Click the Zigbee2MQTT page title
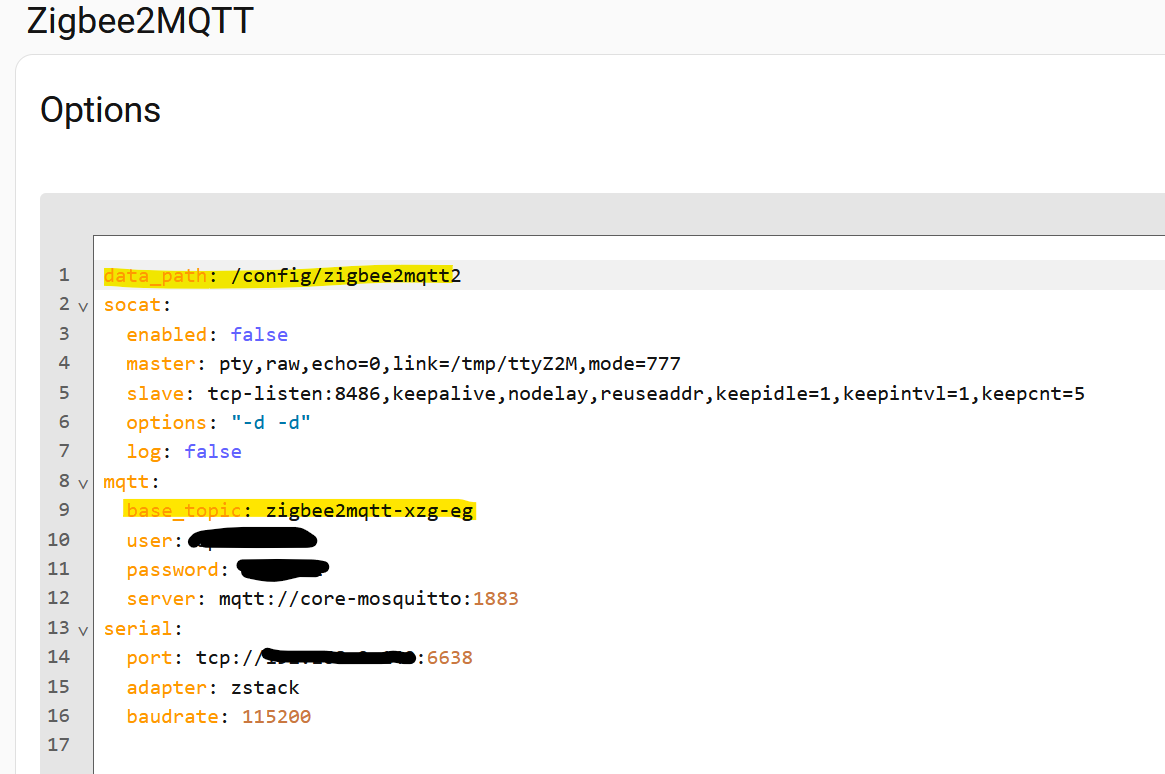The image size is (1165, 774). click(140, 20)
